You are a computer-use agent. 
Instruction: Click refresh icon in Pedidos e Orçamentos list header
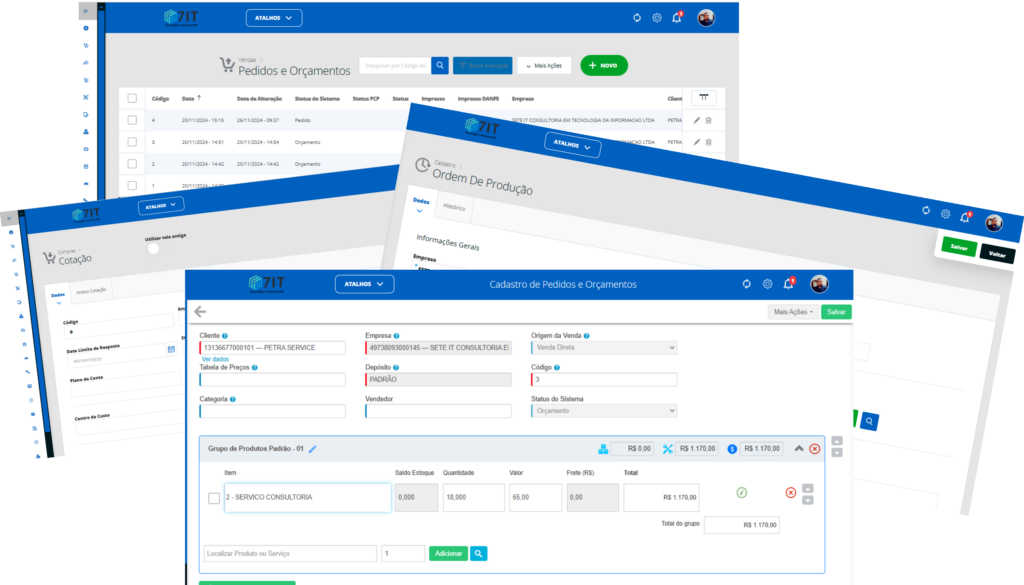point(637,18)
